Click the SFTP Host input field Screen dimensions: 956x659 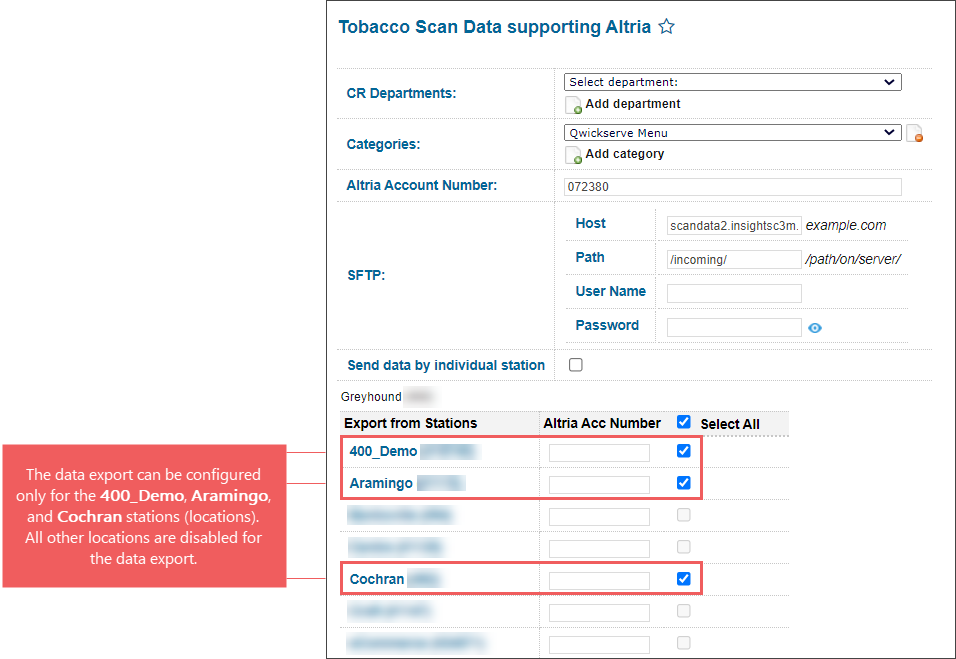pos(734,226)
